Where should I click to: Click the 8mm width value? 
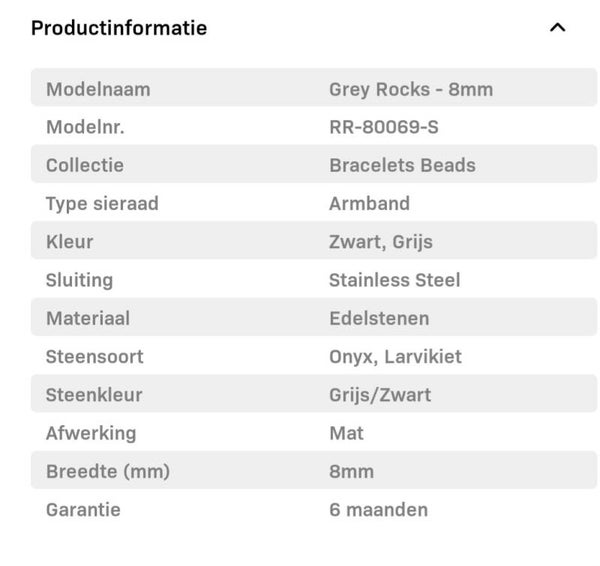351,471
